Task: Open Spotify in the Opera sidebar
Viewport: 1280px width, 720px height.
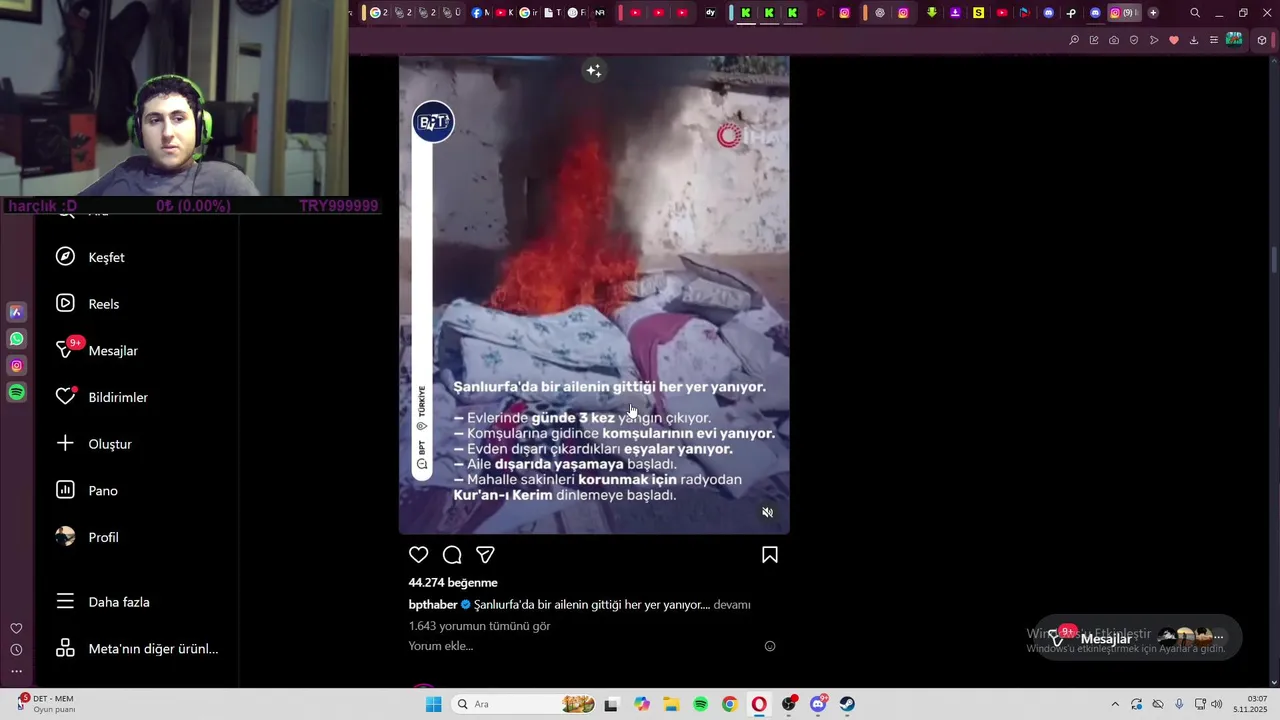Action: point(16,393)
